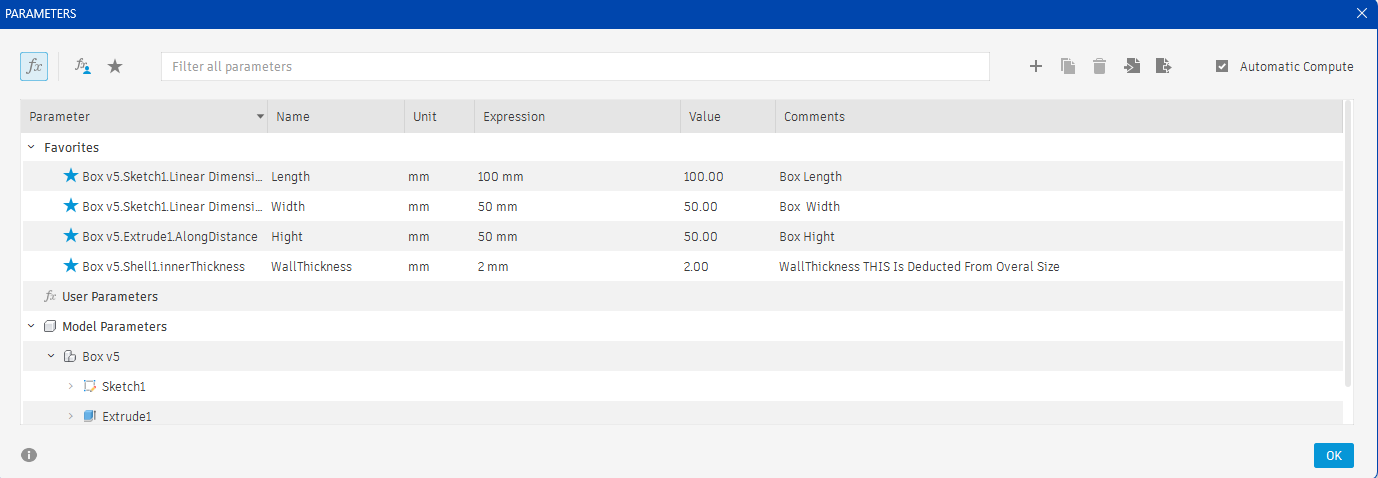The image size is (1378, 478).
Task: Collapse the Model Parameters group
Action: [31, 326]
